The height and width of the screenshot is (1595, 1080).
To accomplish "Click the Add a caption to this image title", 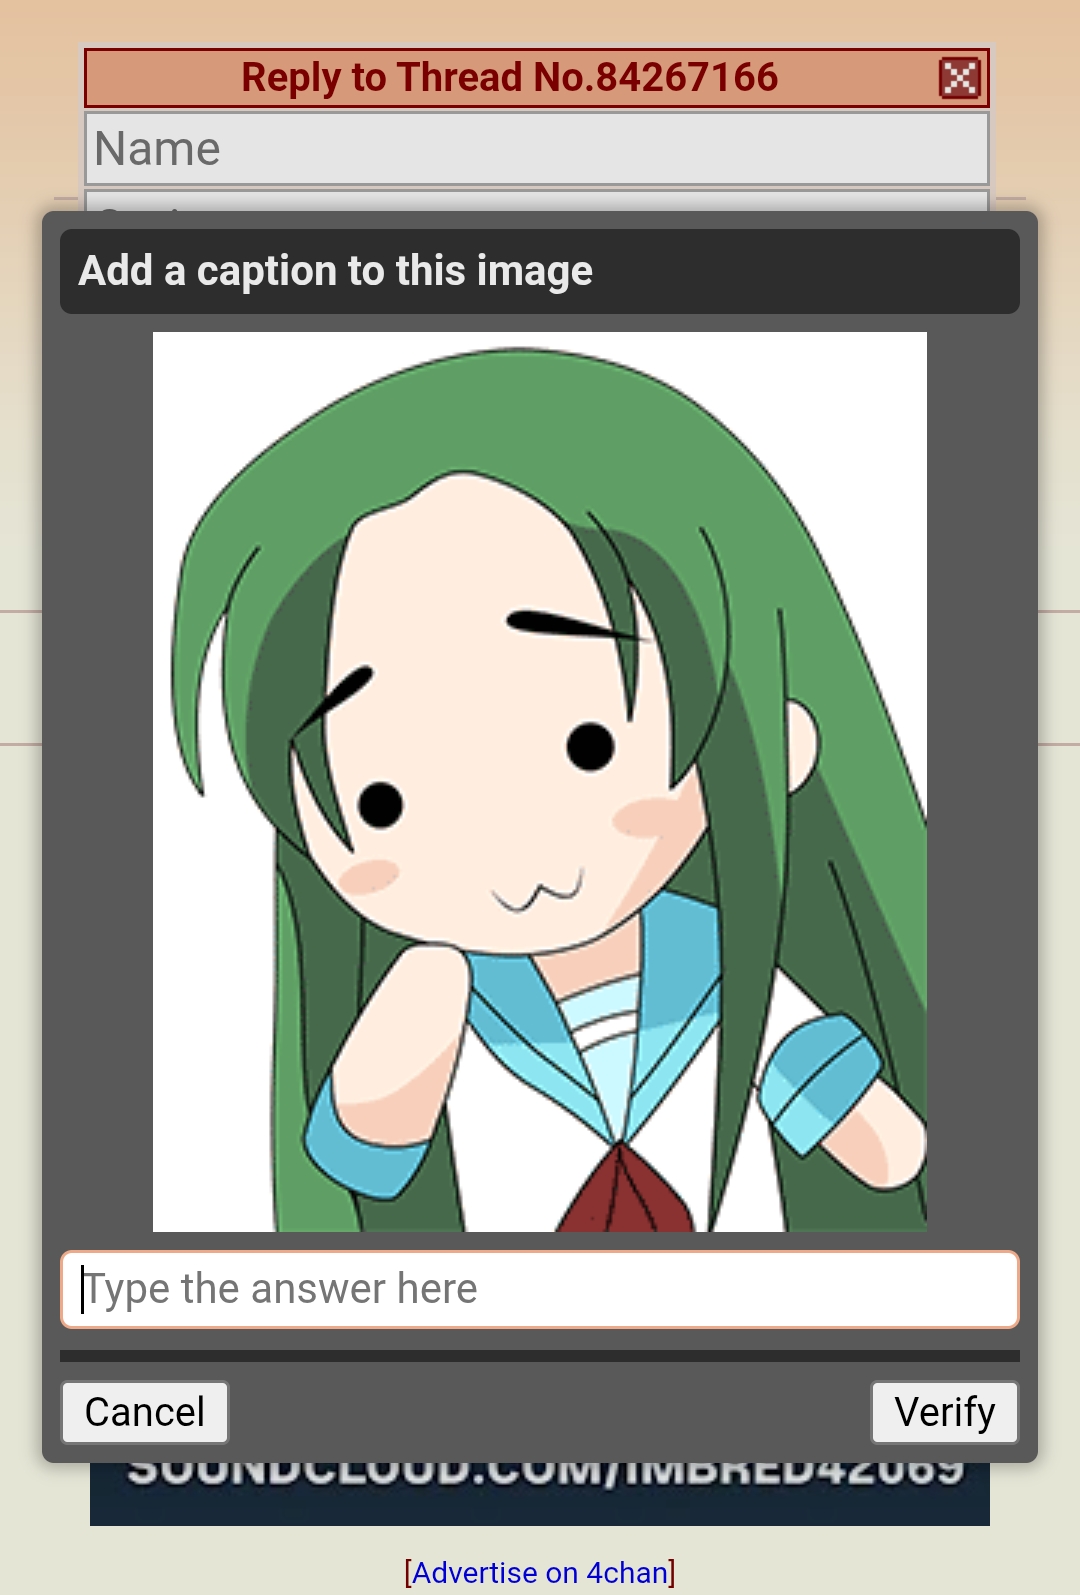I will (336, 271).
